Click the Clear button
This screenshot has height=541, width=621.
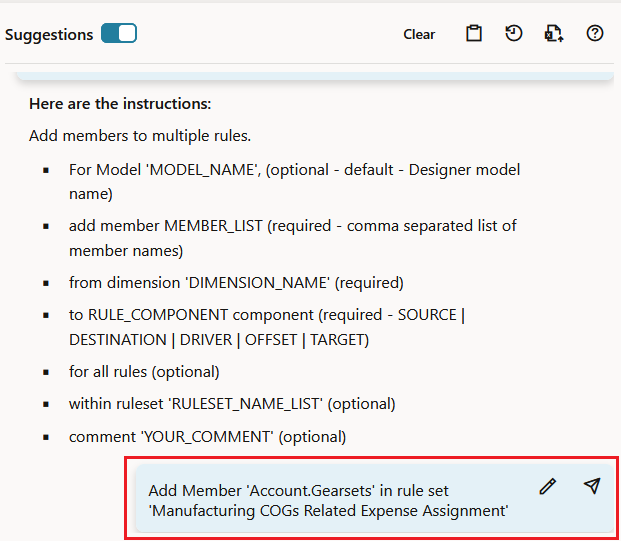419,34
